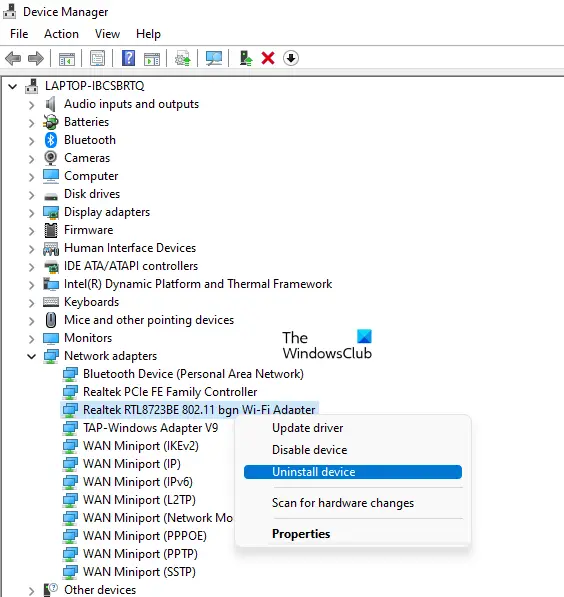Image resolution: width=564 pixels, height=597 pixels.
Task: Expand the Batteries category
Action: [x=32, y=123]
